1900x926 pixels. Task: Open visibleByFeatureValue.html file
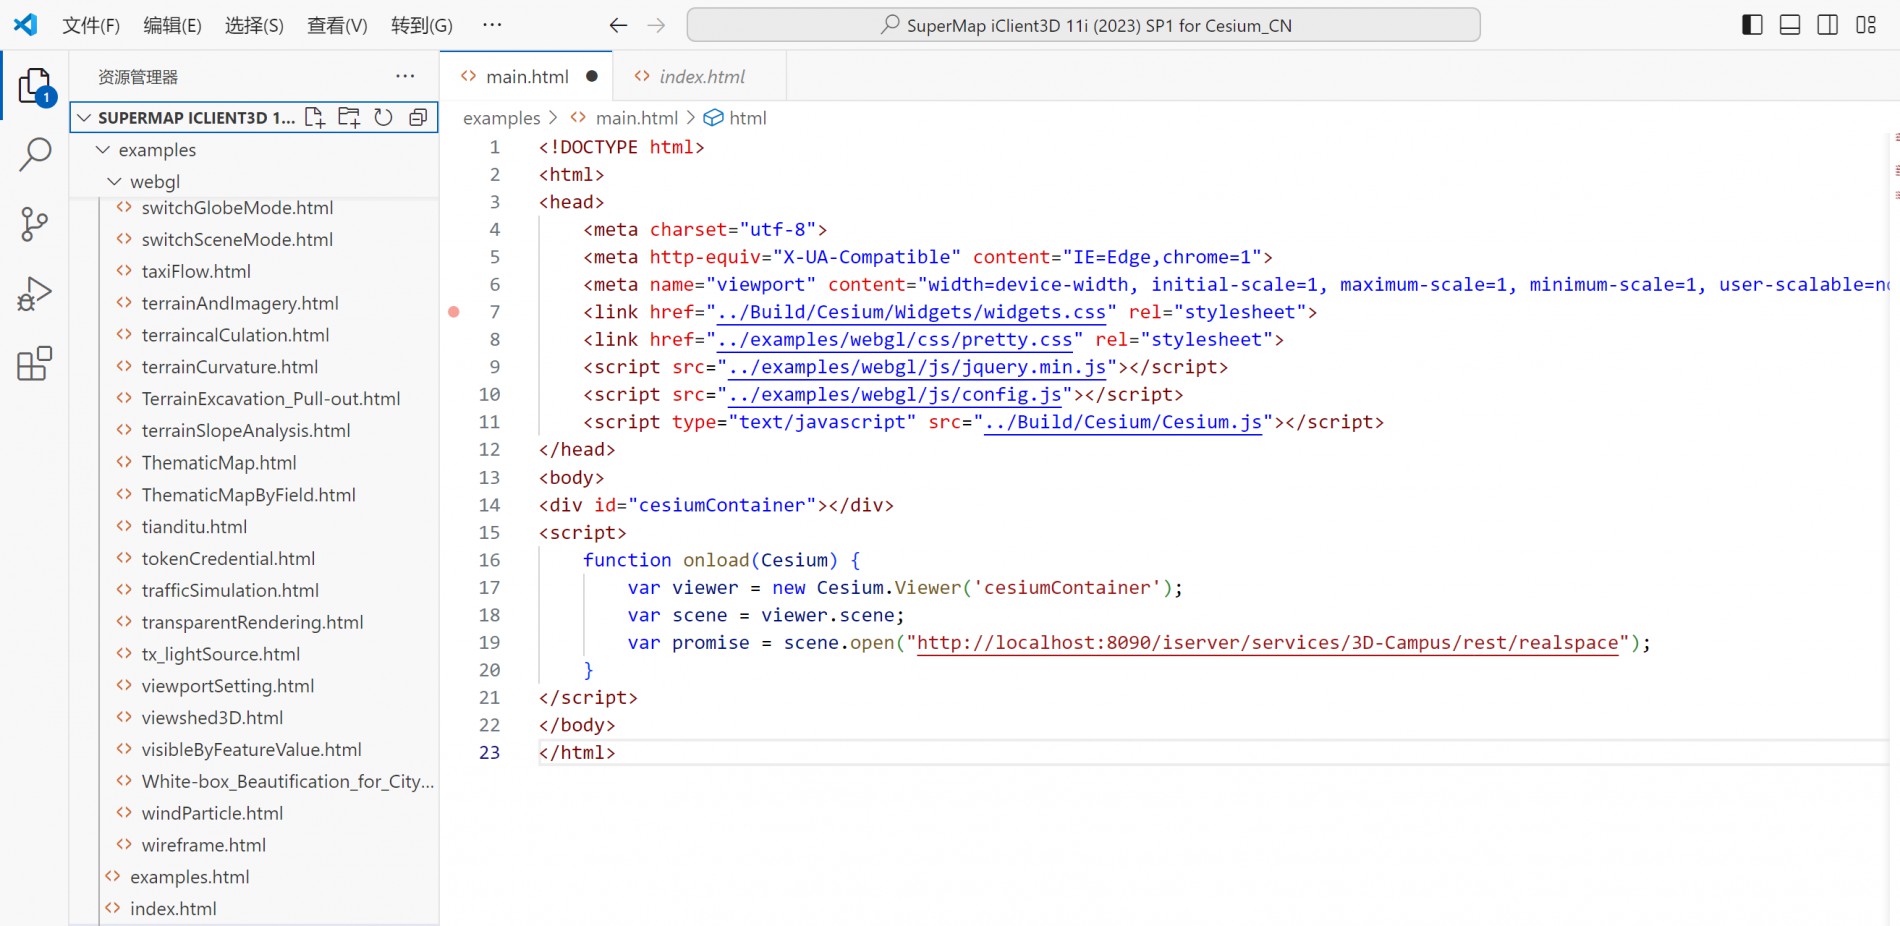click(251, 750)
